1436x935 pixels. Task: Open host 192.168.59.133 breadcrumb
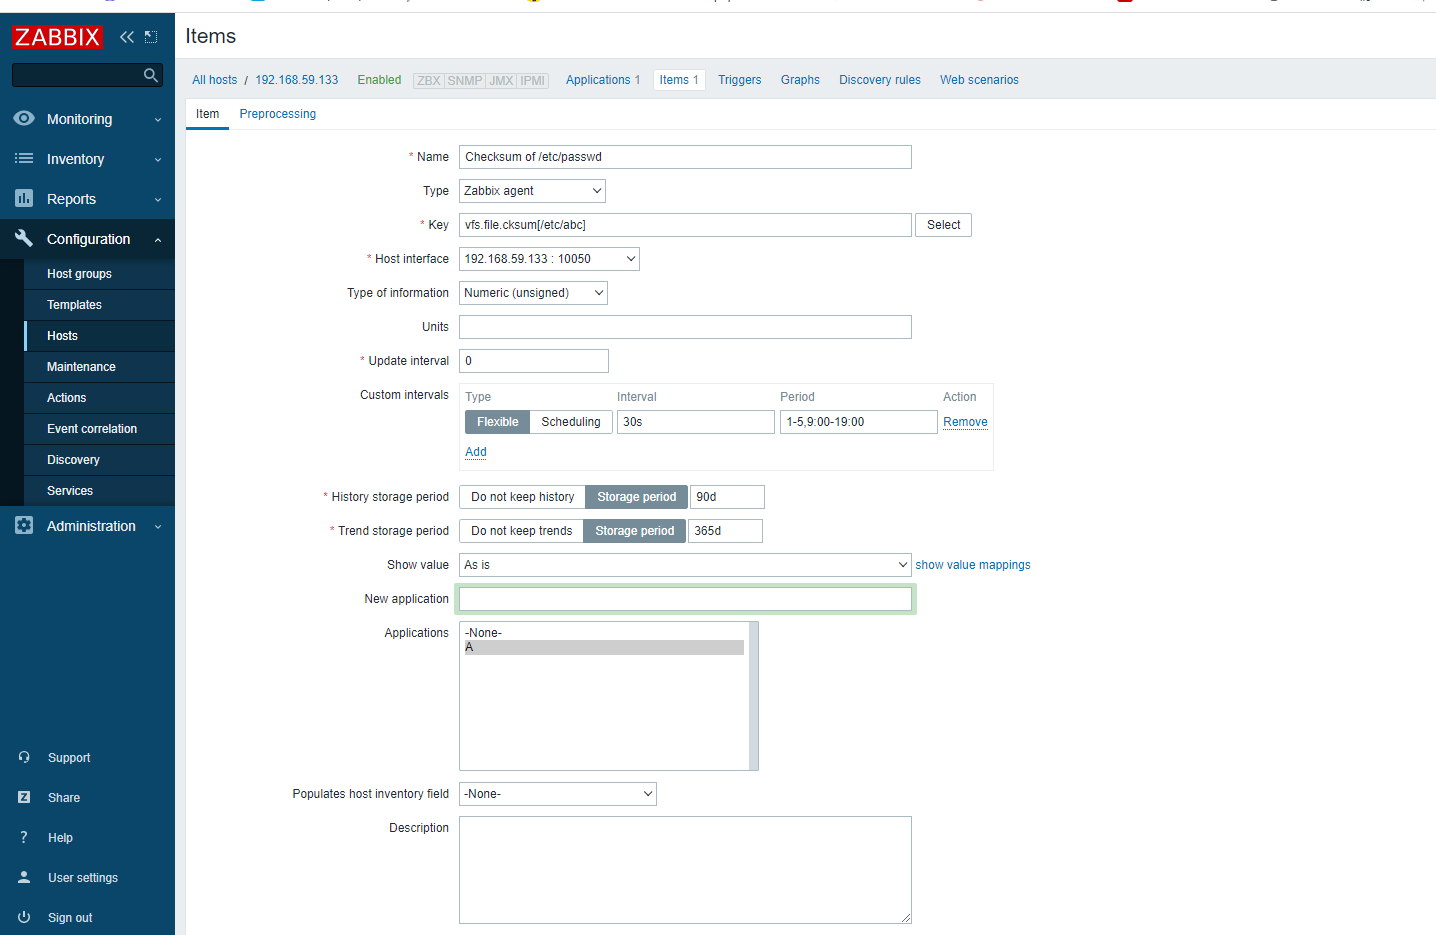click(297, 80)
